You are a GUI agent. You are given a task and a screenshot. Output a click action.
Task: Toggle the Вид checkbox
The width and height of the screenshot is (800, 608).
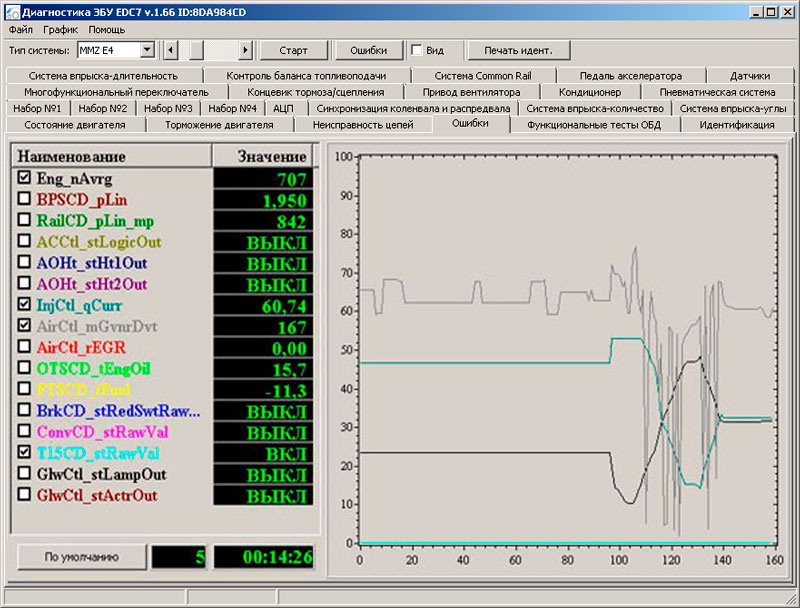(417, 50)
